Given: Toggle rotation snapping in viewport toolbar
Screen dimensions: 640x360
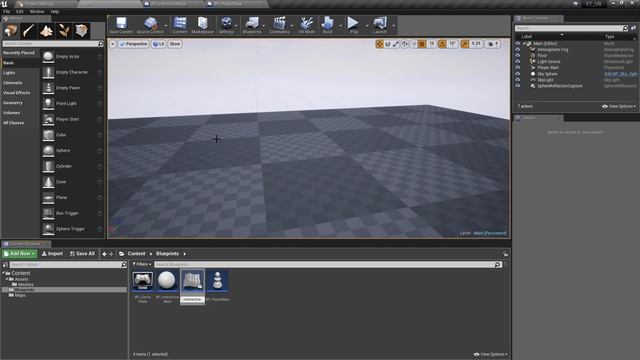Looking at the screenshot, I should 442,44.
